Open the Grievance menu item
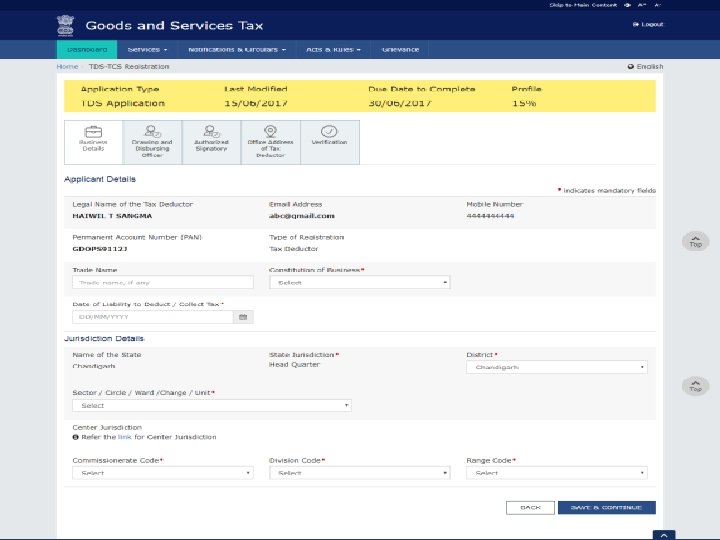 400,50
